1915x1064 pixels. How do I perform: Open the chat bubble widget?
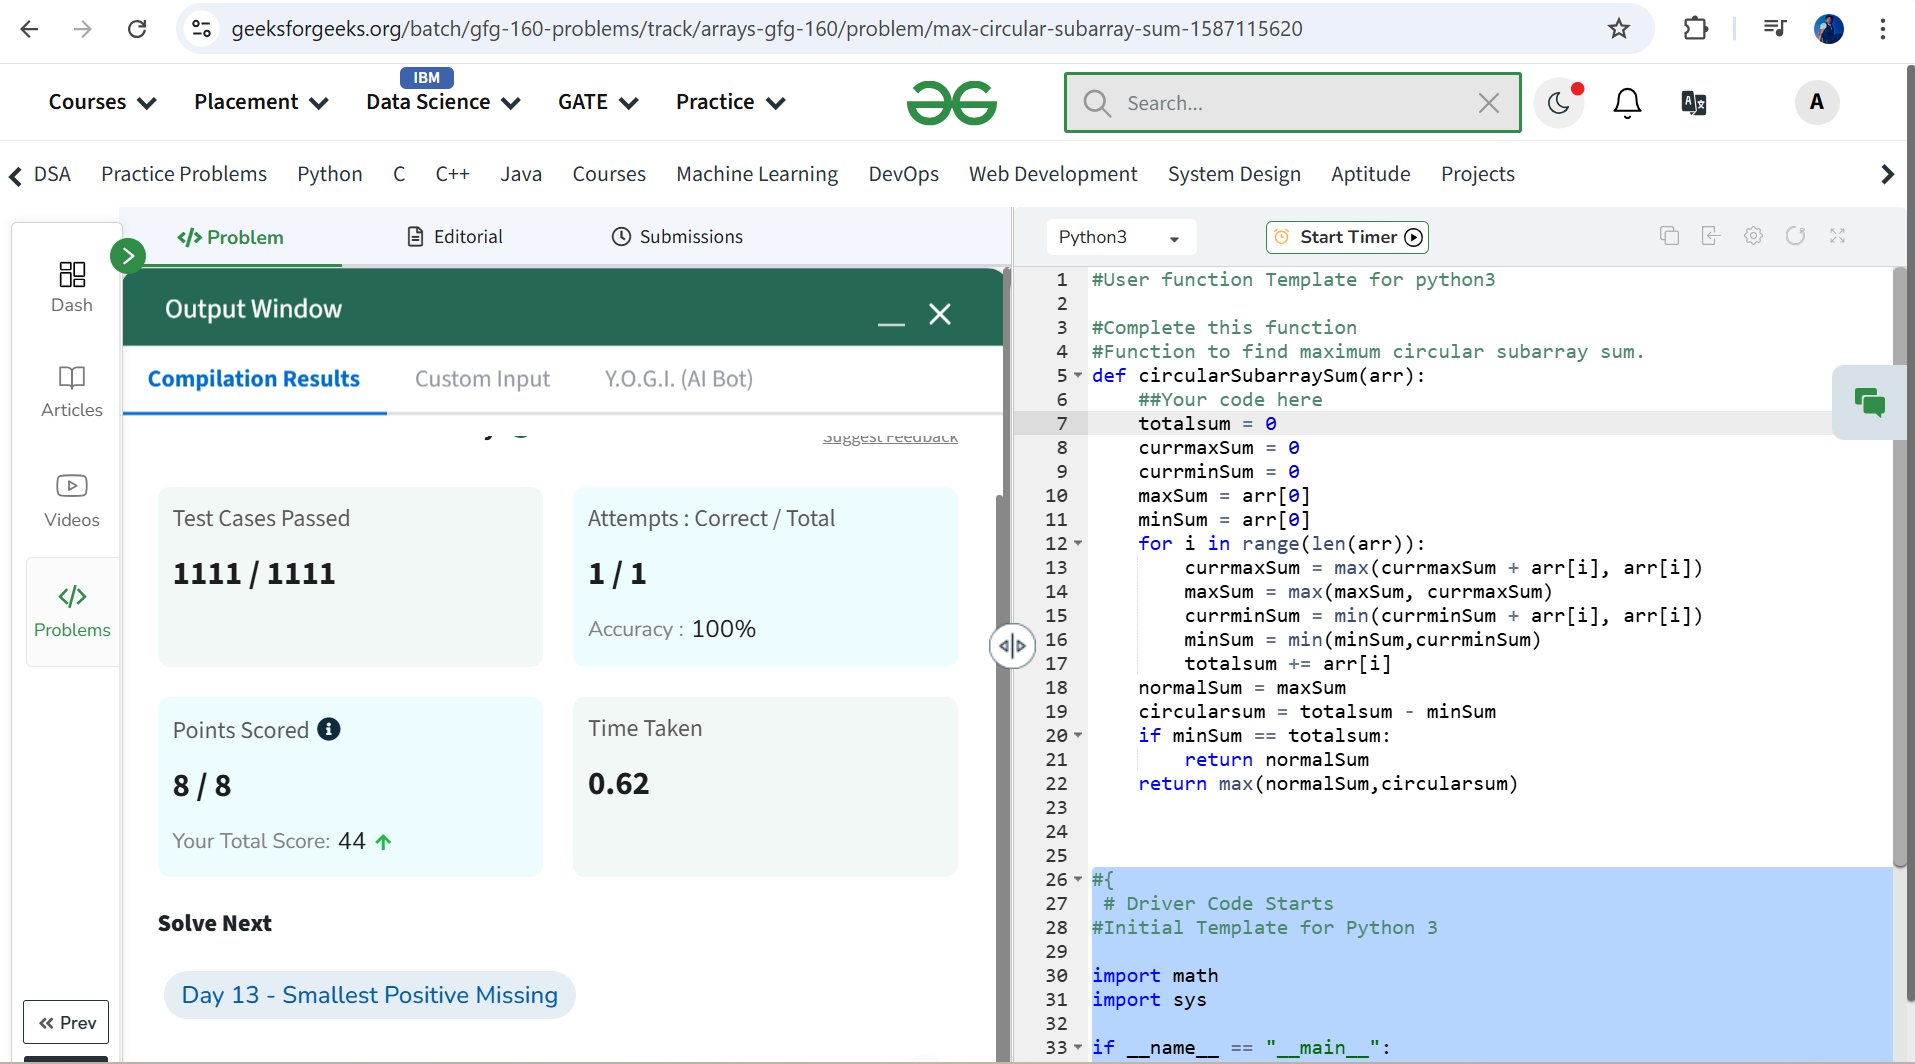[x=1869, y=402]
